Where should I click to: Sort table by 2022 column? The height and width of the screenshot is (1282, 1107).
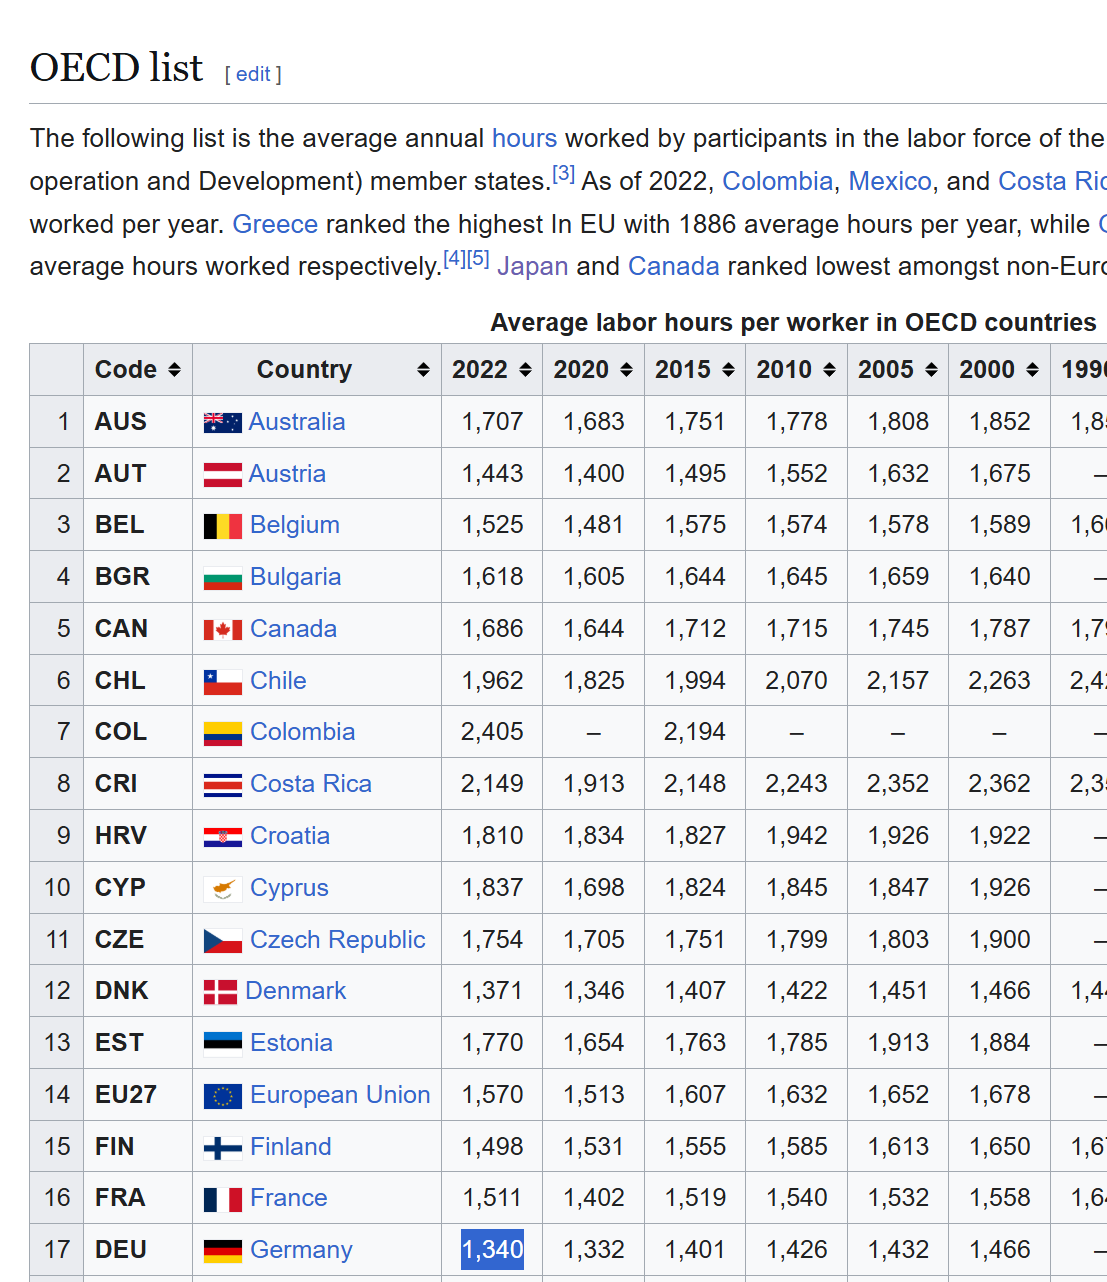click(x=525, y=370)
